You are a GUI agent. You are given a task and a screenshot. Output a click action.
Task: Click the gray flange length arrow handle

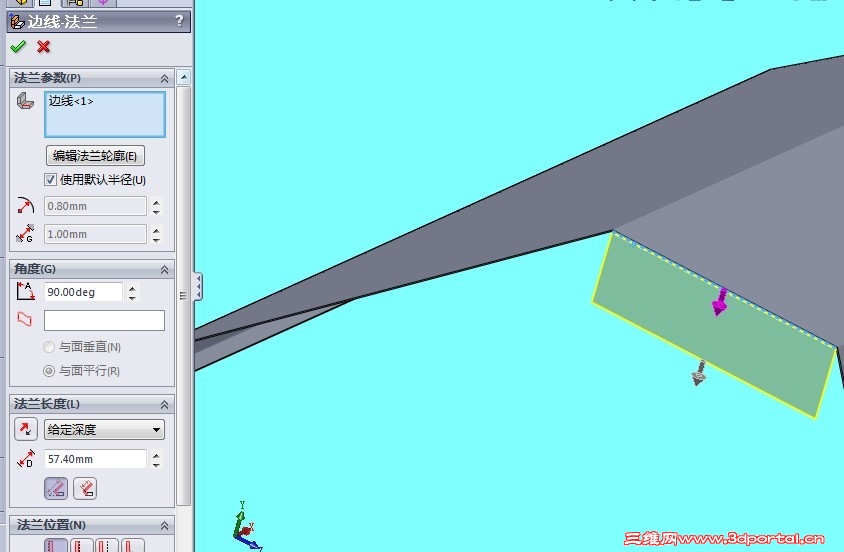699,373
